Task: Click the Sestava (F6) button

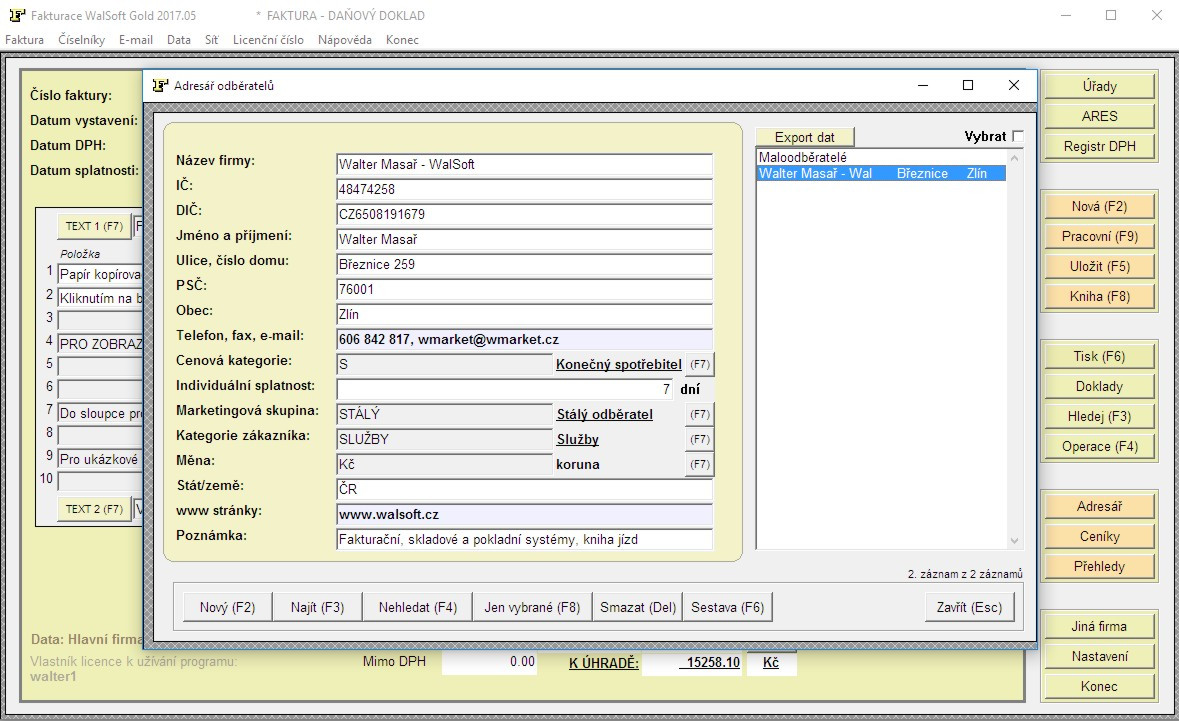Action: [727, 607]
